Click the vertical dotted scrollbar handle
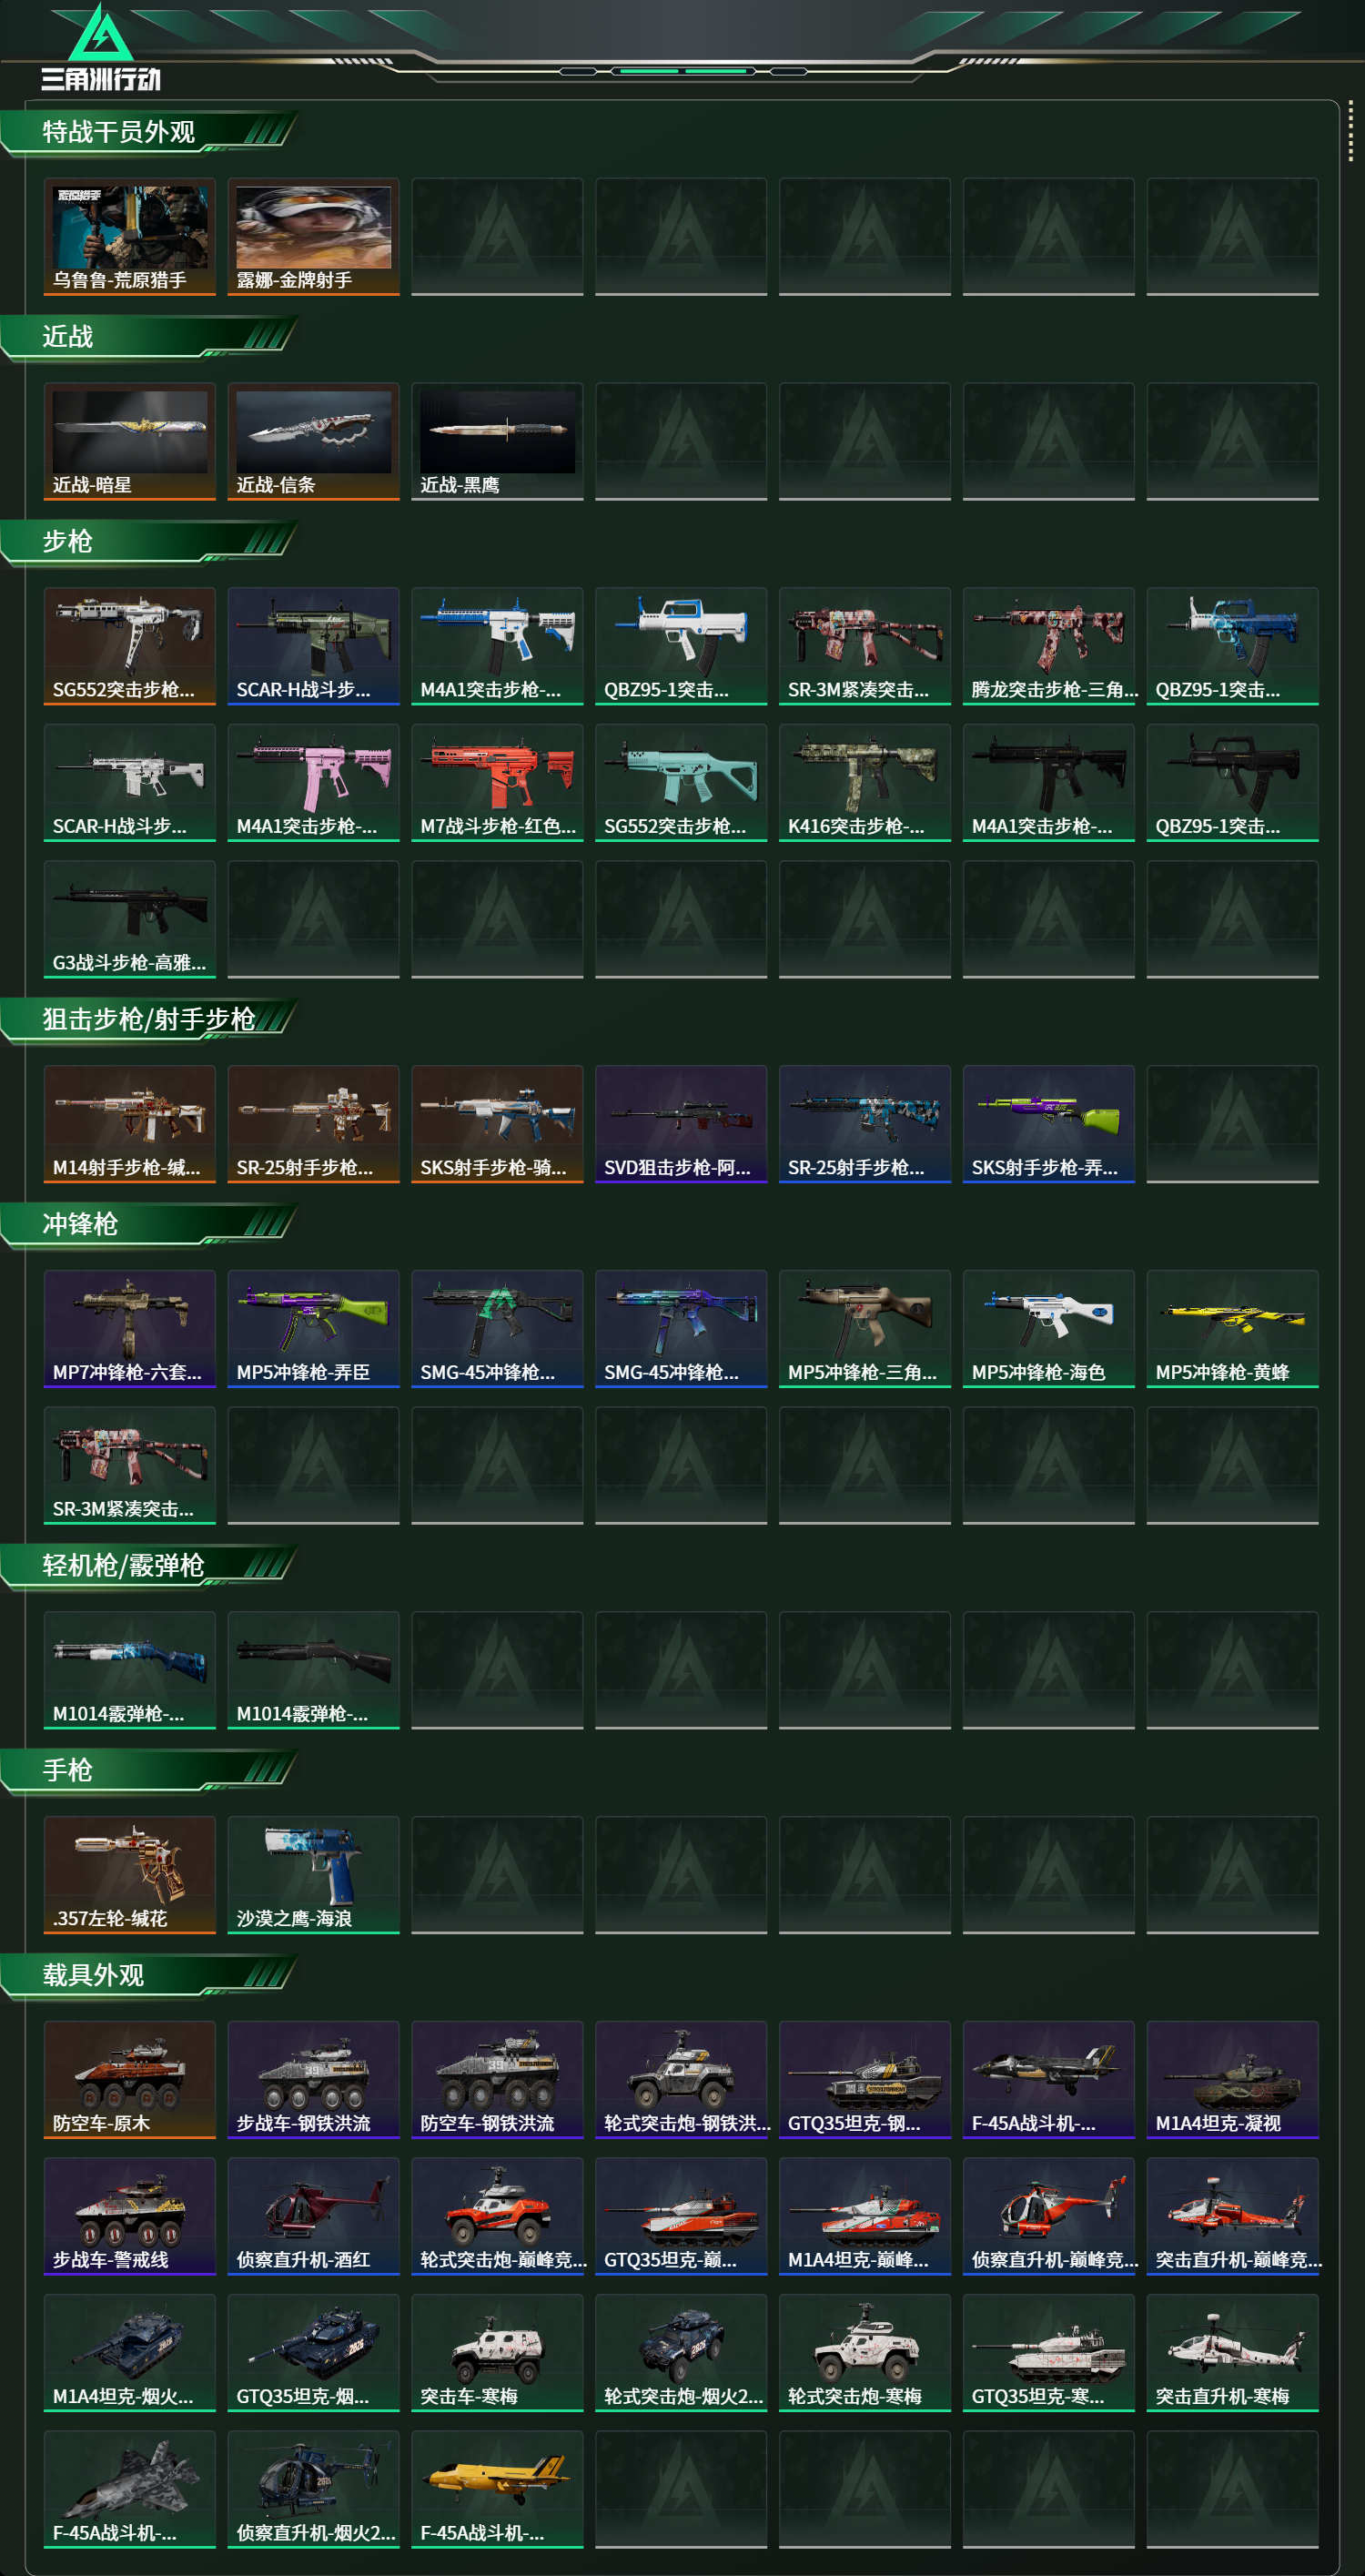The height and width of the screenshot is (2576, 1365). pos(1350,131)
